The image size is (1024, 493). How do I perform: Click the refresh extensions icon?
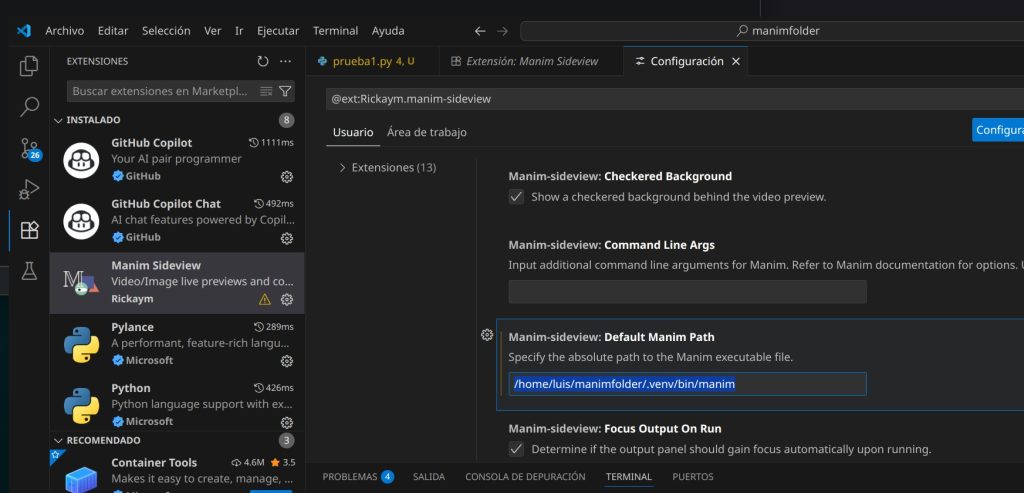click(x=263, y=61)
